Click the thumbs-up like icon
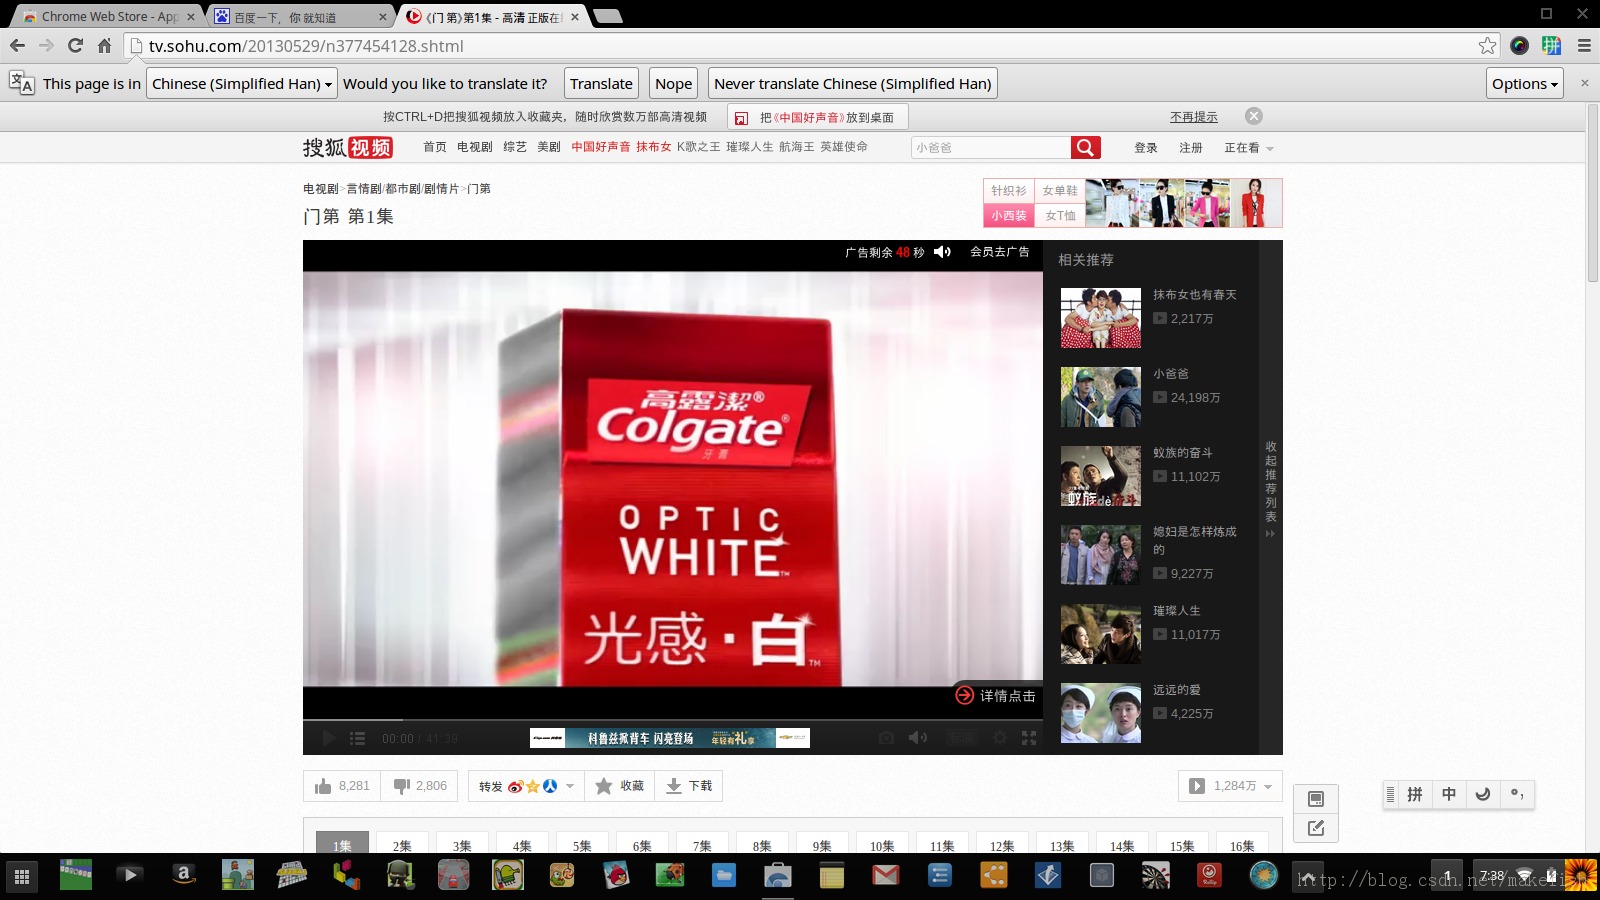 point(323,786)
